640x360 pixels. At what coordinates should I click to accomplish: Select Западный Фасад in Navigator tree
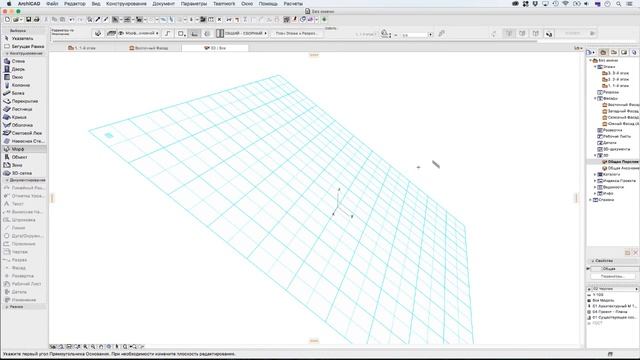(x=622, y=111)
